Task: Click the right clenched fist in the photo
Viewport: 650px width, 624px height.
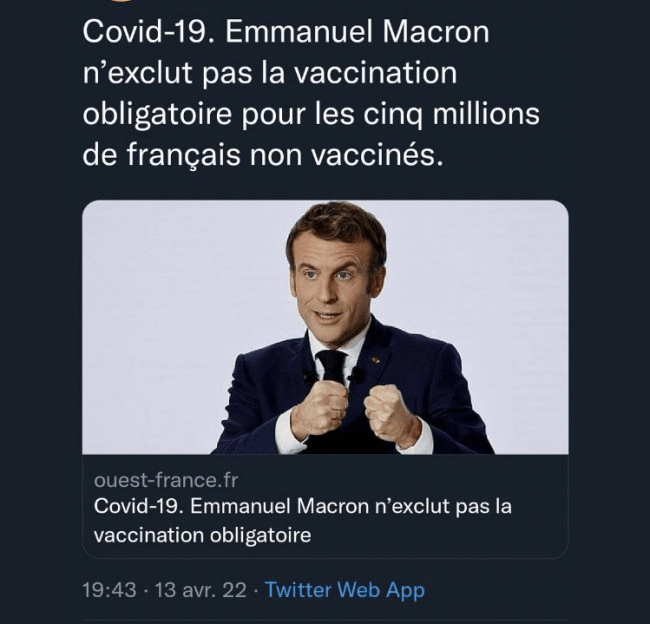Action: [x=389, y=413]
